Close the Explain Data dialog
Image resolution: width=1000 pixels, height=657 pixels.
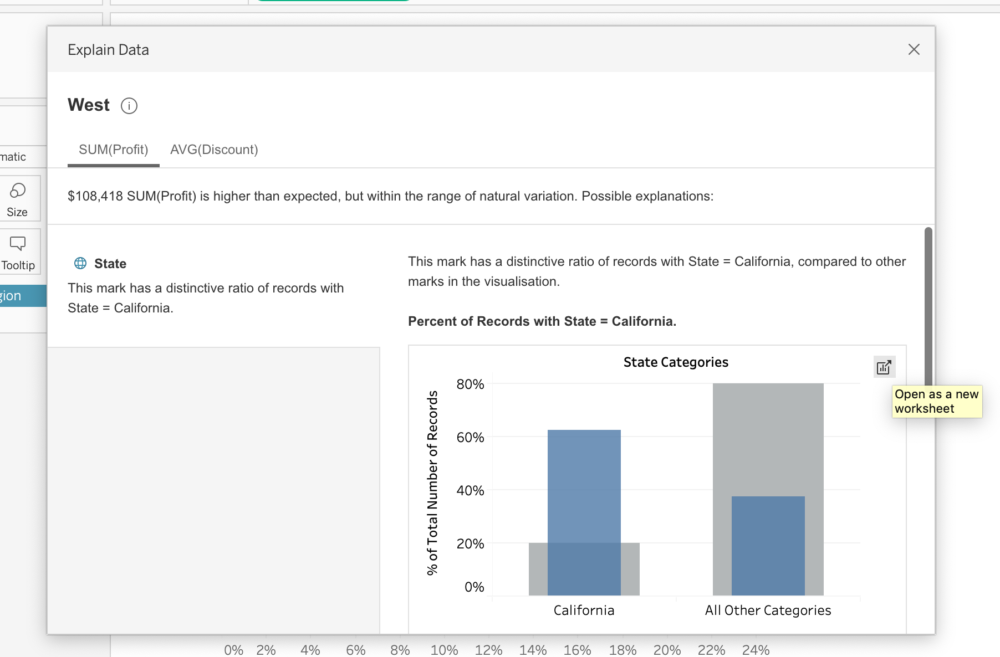tap(913, 48)
